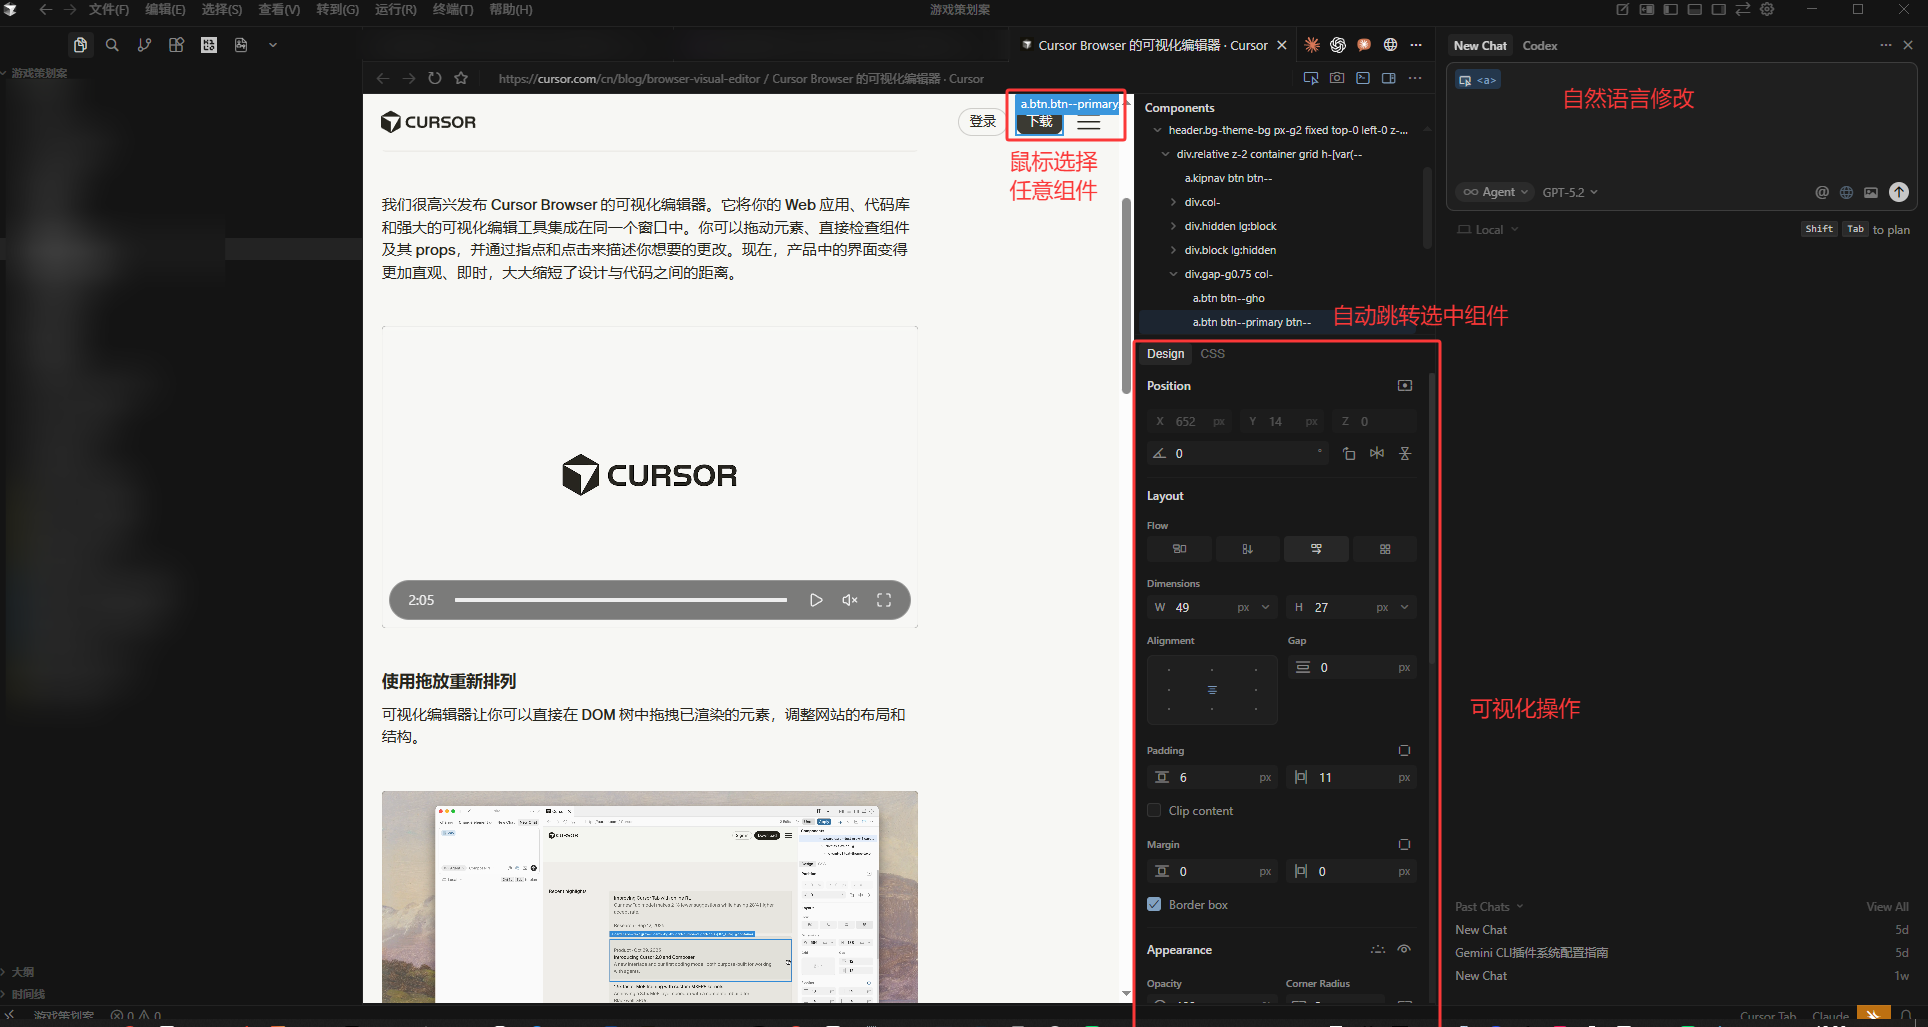This screenshot has width=1928, height=1027.
Task: Switch to the CSS tab
Action: tap(1212, 354)
